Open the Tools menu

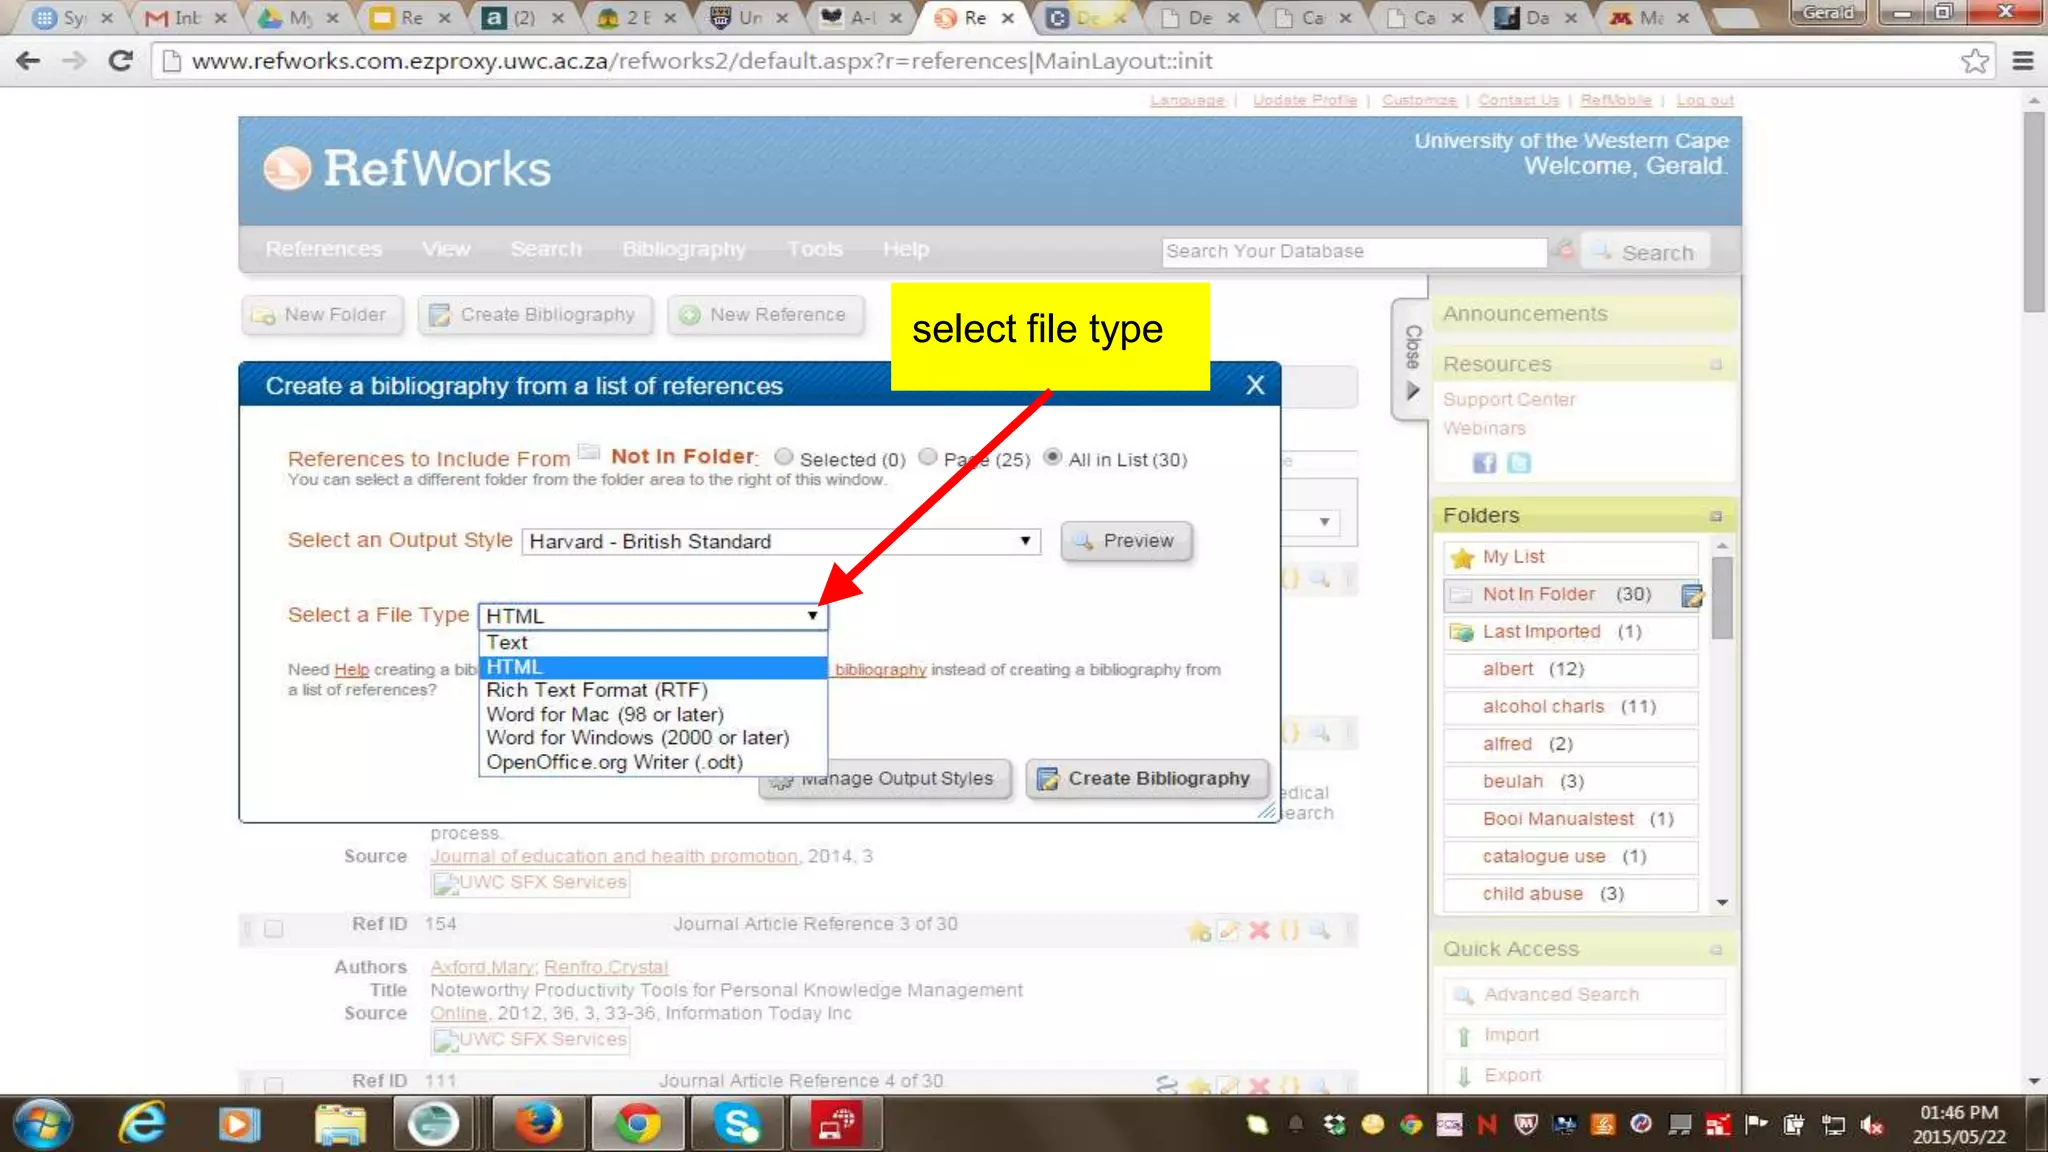[815, 249]
